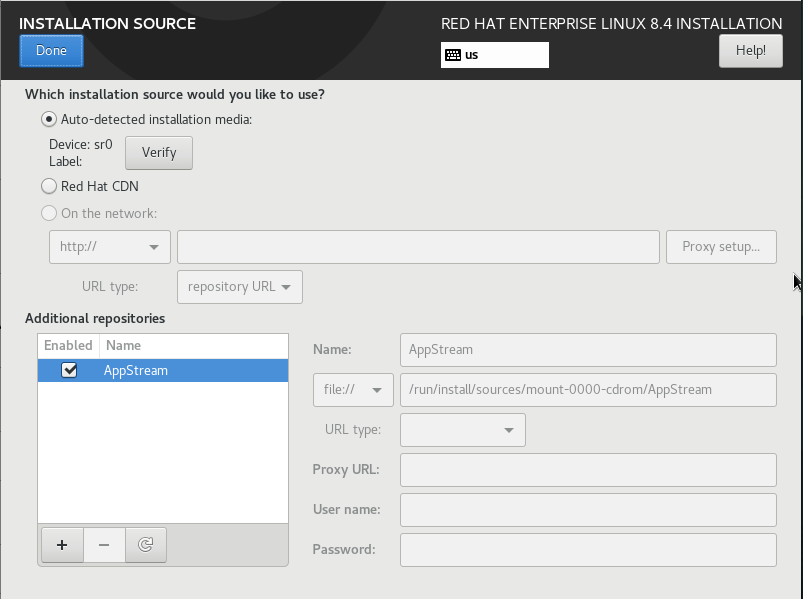
Task: Click the us keyboard layout indicator
Action: (x=495, y=55)
